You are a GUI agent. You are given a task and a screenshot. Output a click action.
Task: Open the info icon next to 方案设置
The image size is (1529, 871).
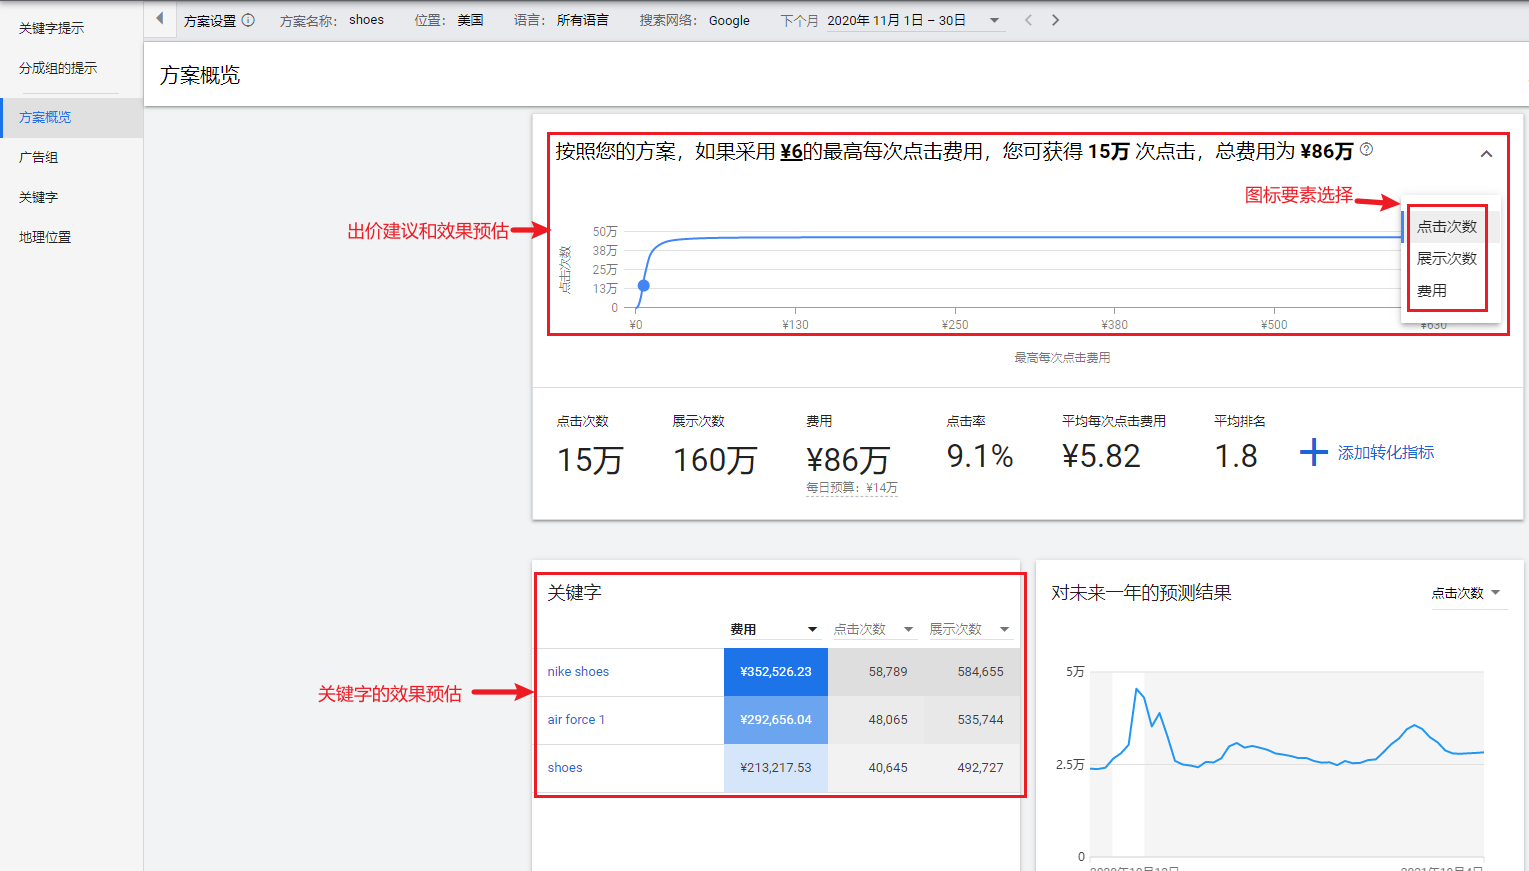pyautogui.click(x=248, y=20)
